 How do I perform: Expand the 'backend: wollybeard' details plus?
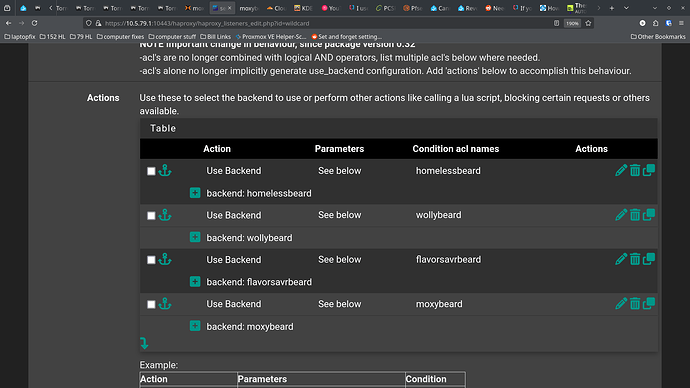[195, 237]
